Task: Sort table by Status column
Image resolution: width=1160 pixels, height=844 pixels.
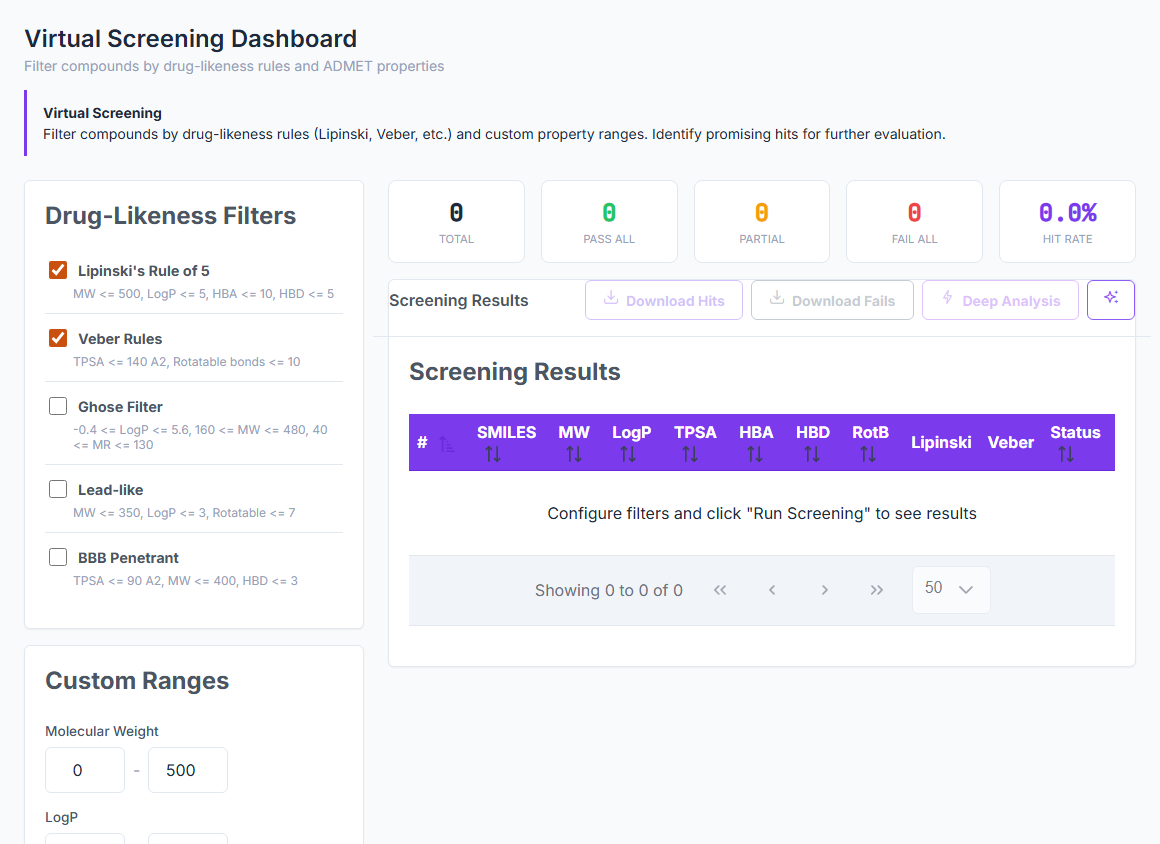Action: coord(1066,454)
